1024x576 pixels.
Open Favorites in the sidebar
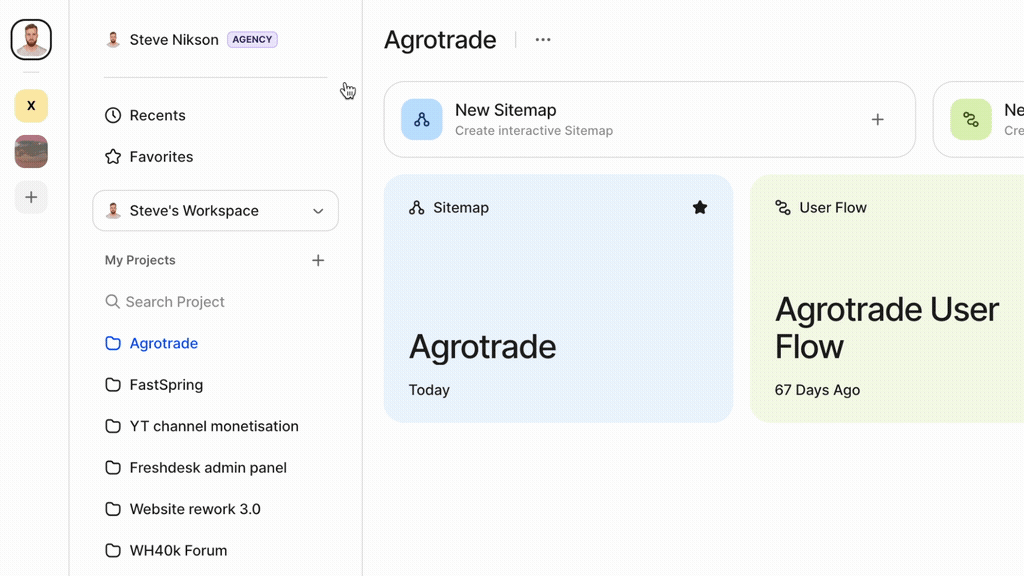pyautogui.click(x=160, y=157)
